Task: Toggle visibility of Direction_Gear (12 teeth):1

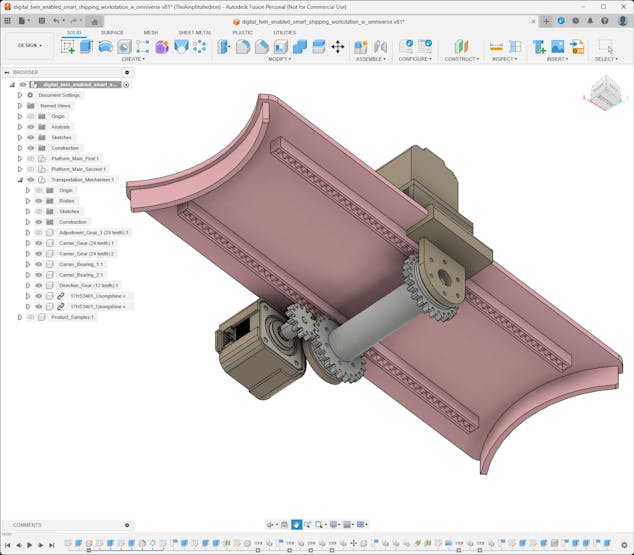Action: [38, 285]
